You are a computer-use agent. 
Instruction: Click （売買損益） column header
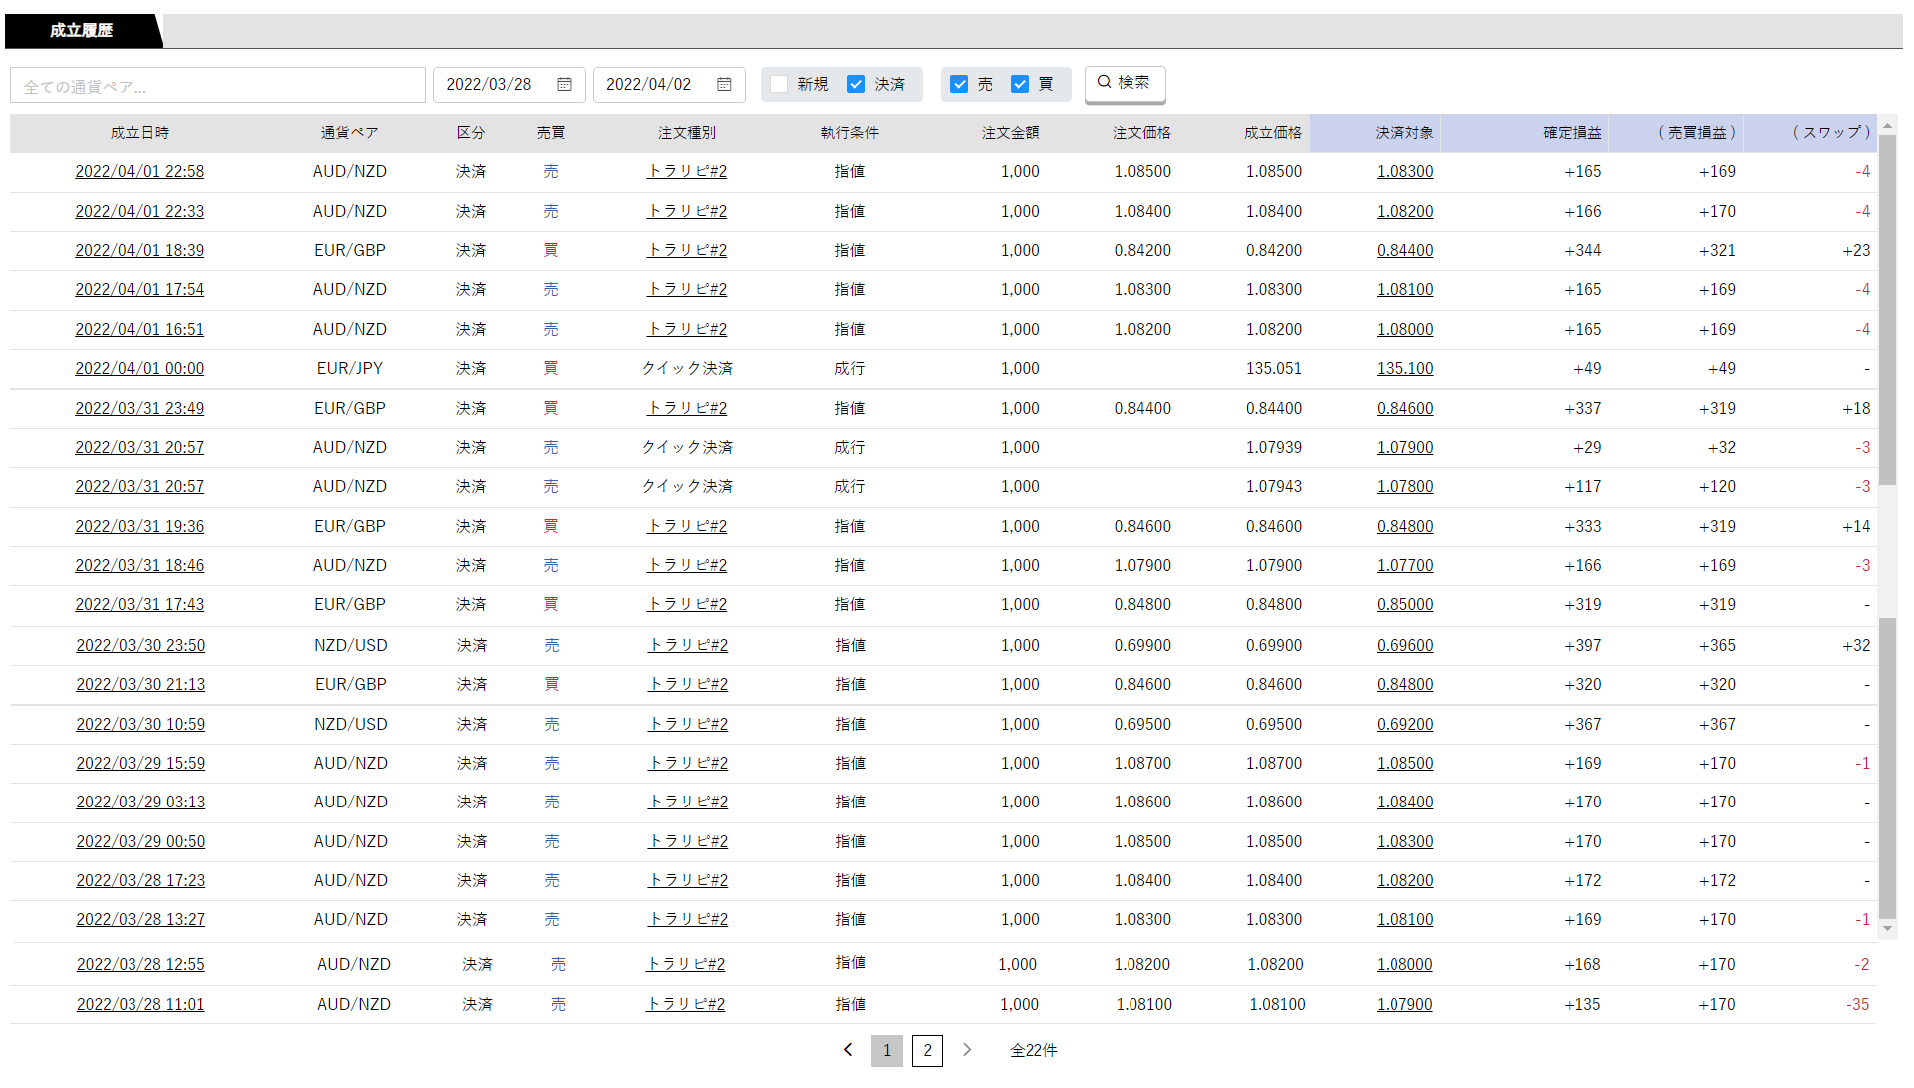coord(1696,133)
